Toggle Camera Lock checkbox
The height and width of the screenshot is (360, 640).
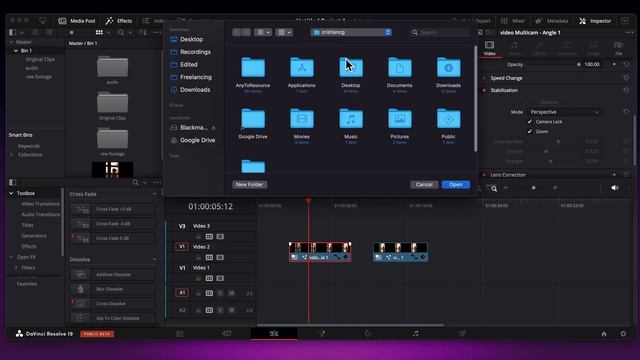(530, 122)
